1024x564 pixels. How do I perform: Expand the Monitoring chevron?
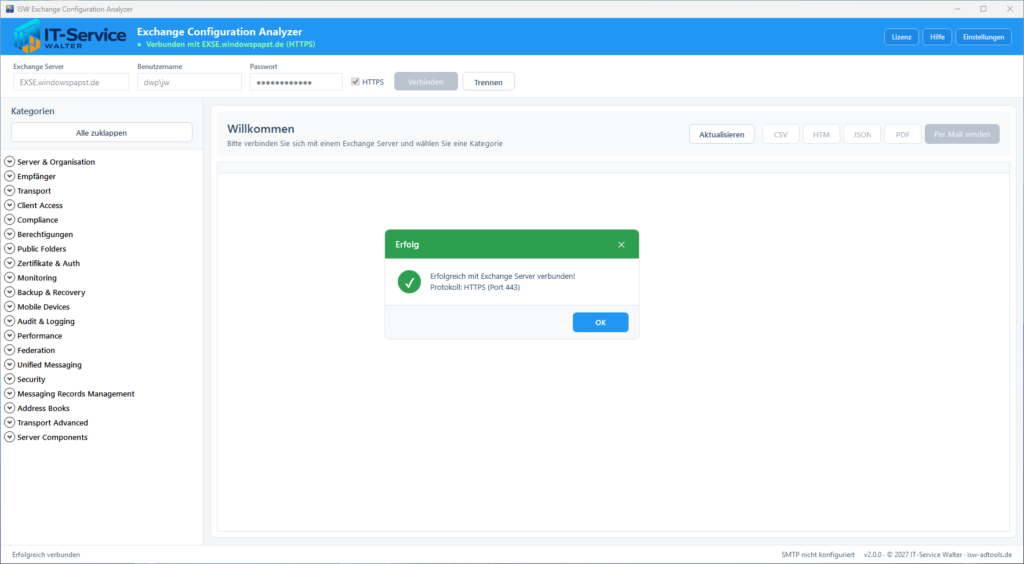pos(10,277)
